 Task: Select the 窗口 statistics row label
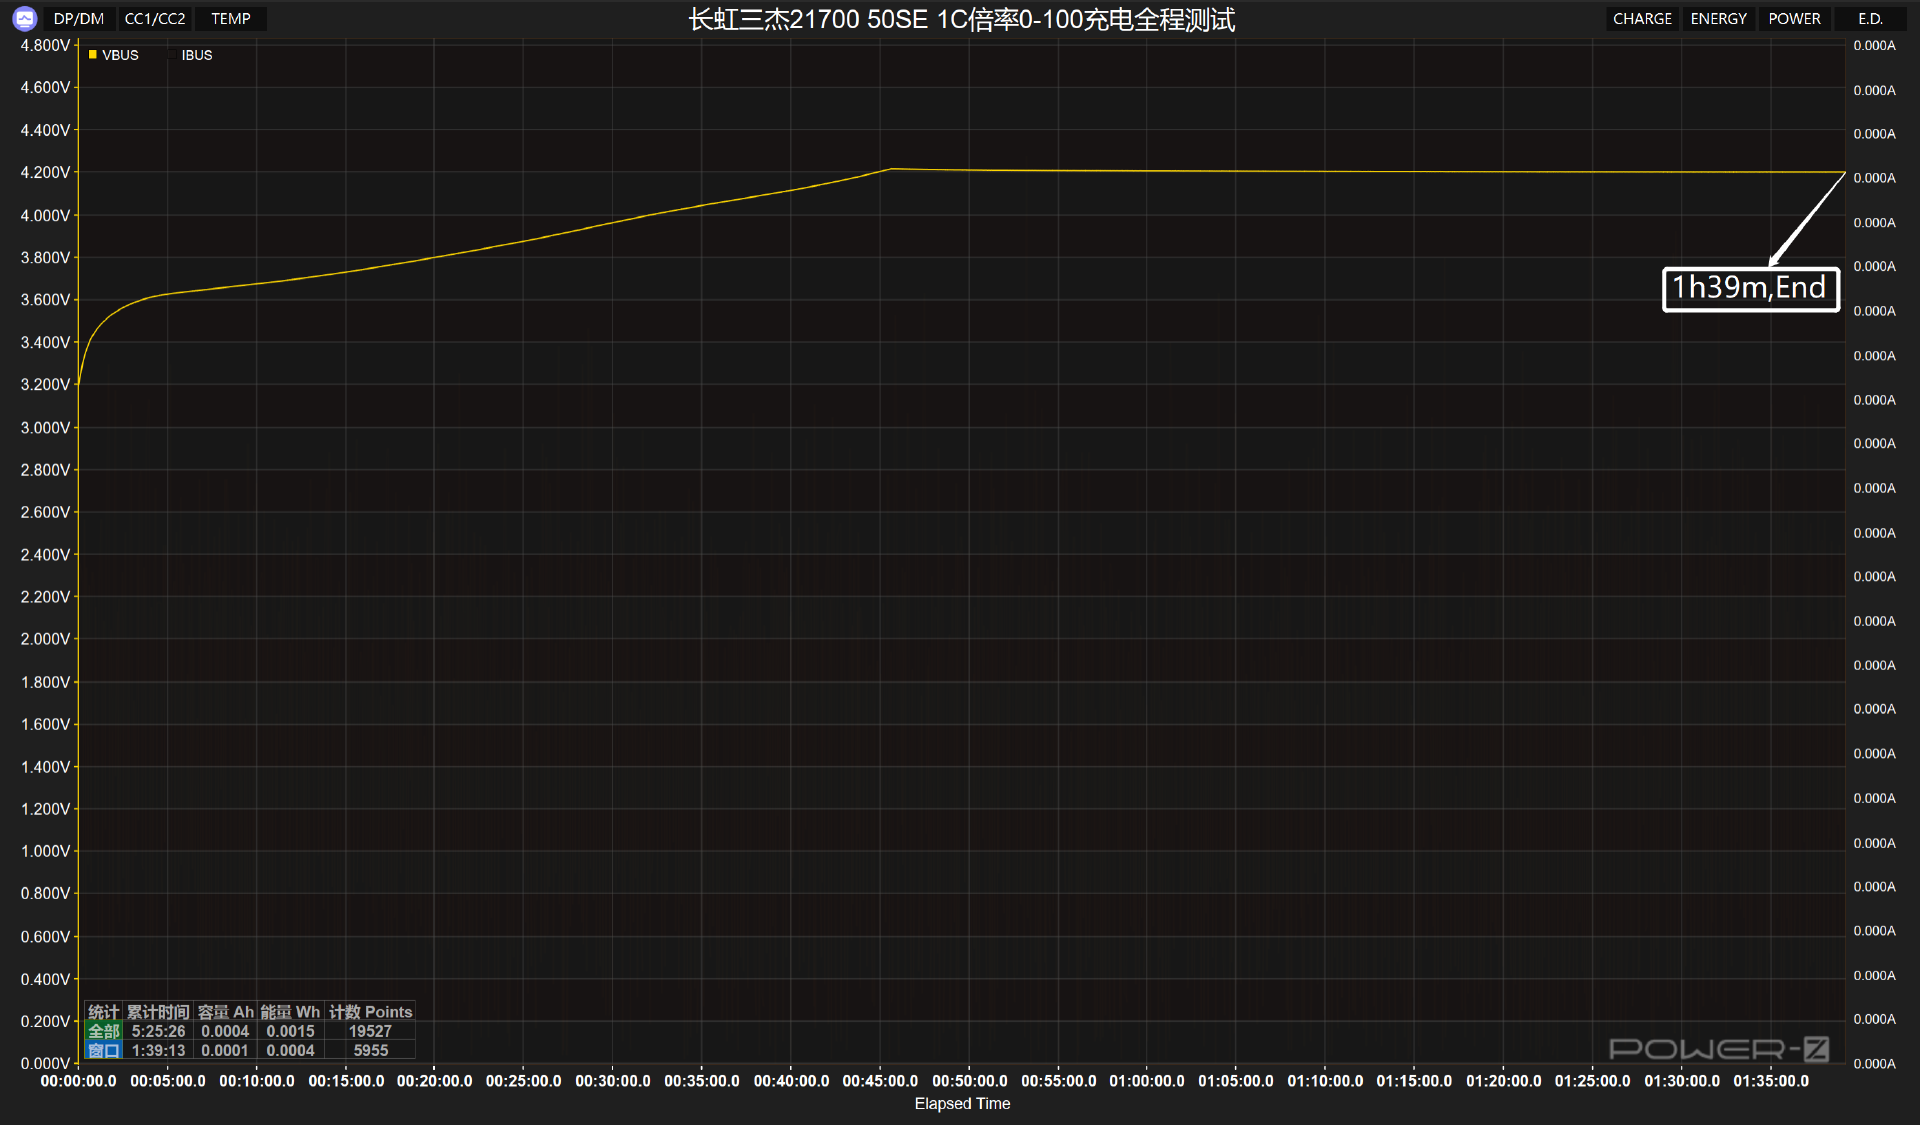[x=104, y=1050]
